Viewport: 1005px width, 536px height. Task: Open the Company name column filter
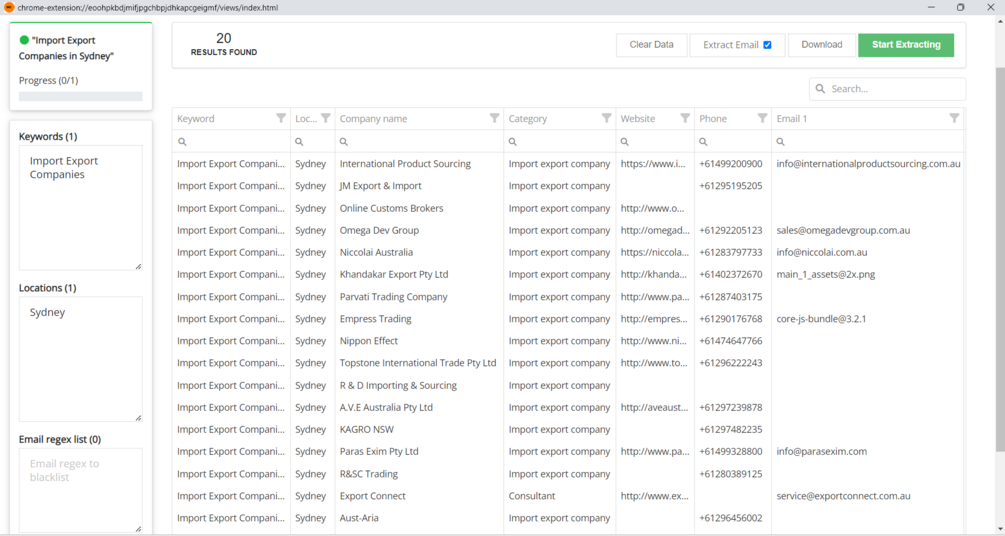(494, 118)
